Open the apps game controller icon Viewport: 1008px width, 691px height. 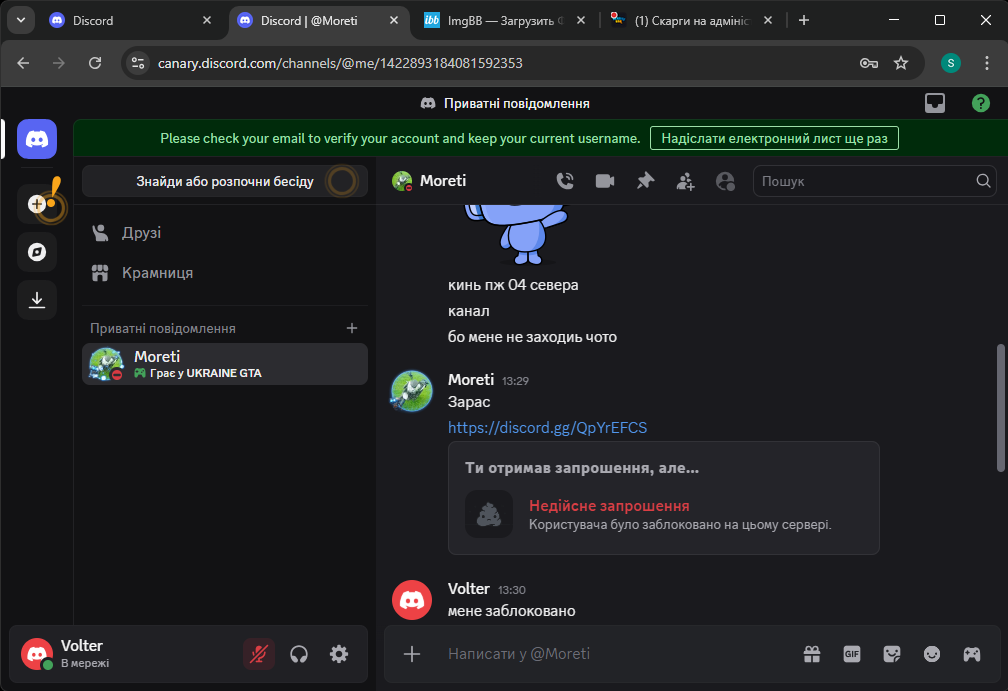tap(971, 654)
